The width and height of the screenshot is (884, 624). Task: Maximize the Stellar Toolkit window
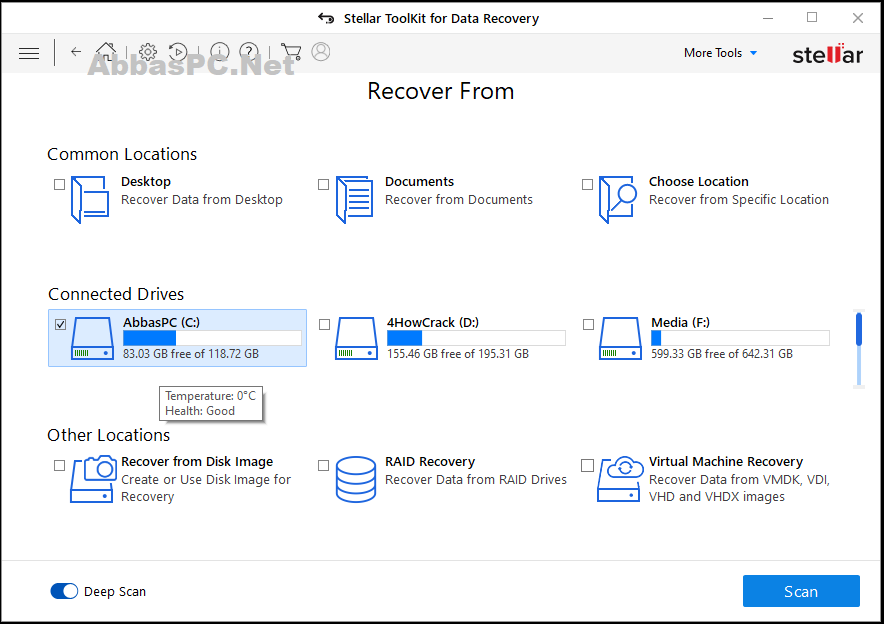[x=812, y=18]
